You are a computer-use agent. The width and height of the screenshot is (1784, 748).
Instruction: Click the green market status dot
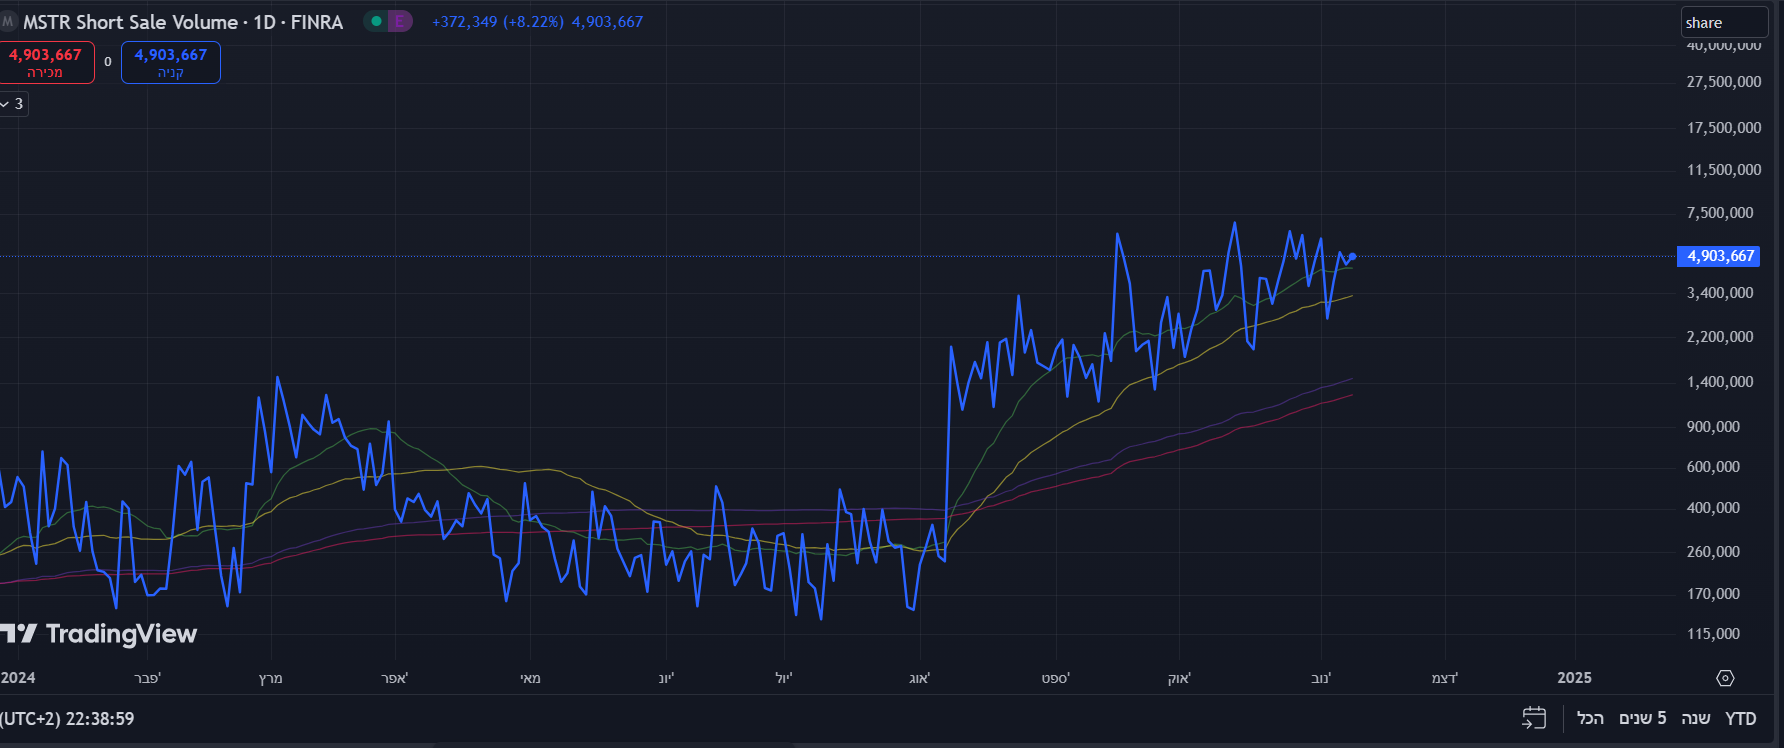coord(376,21)
